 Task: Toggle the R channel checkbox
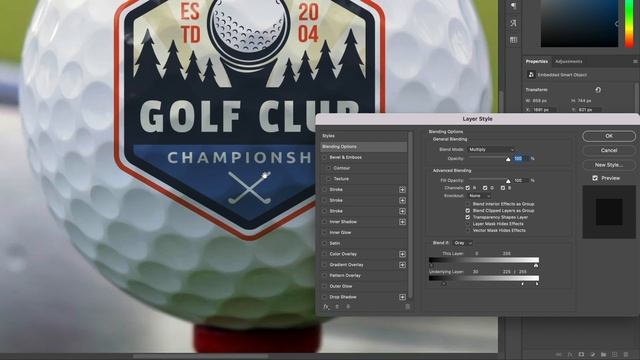[468, 188]
